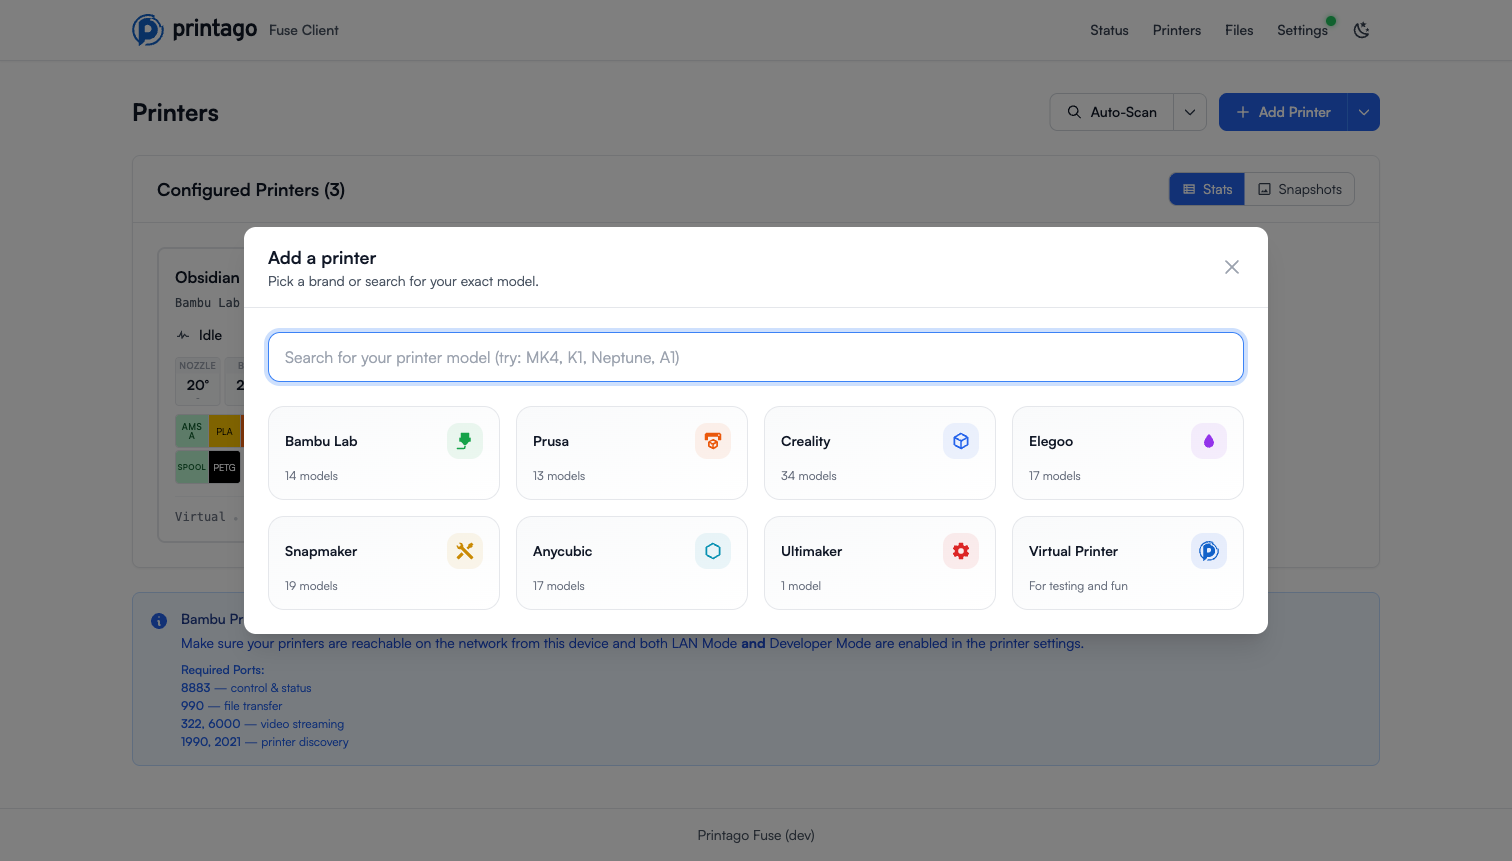Expand the Auto-Scan dropdown arrow

1190,112
